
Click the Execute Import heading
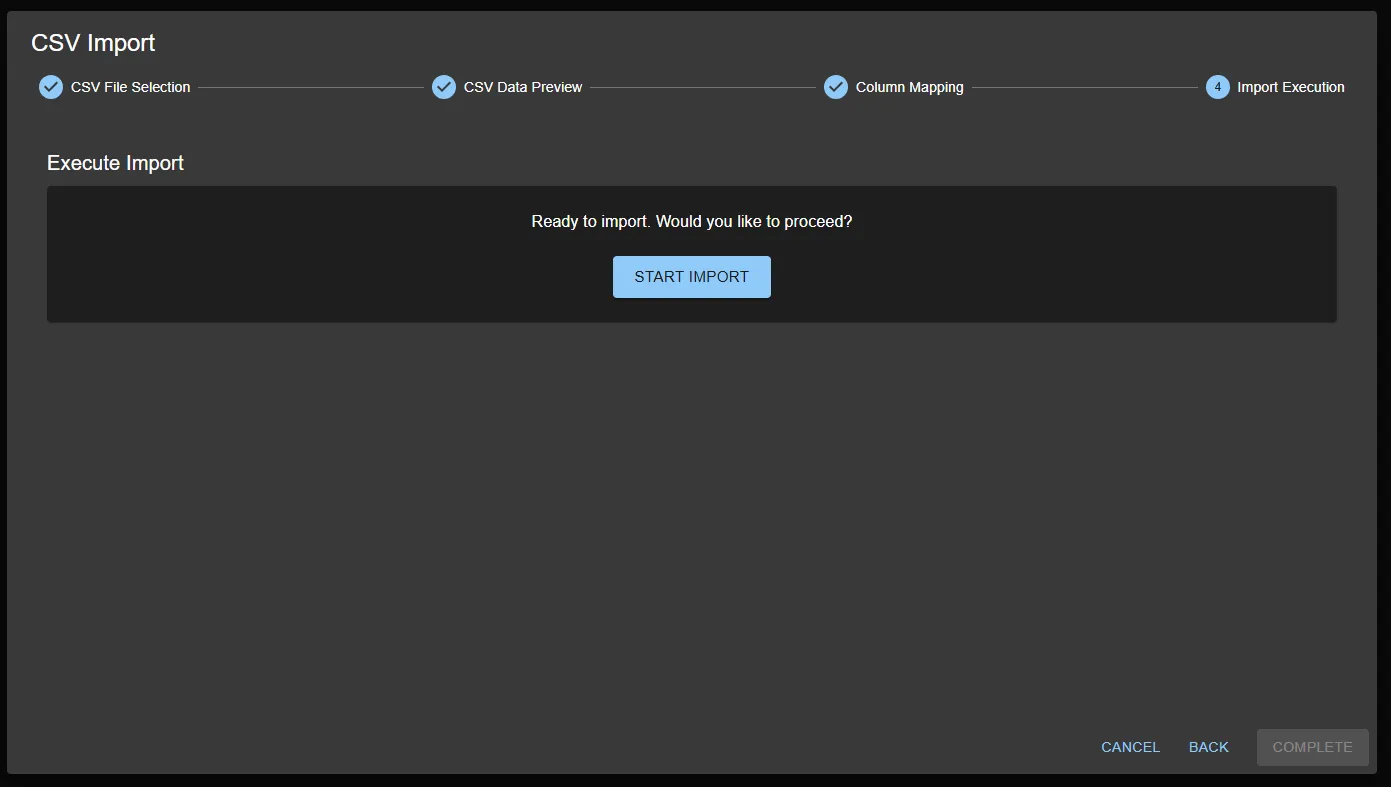[115, 163]
